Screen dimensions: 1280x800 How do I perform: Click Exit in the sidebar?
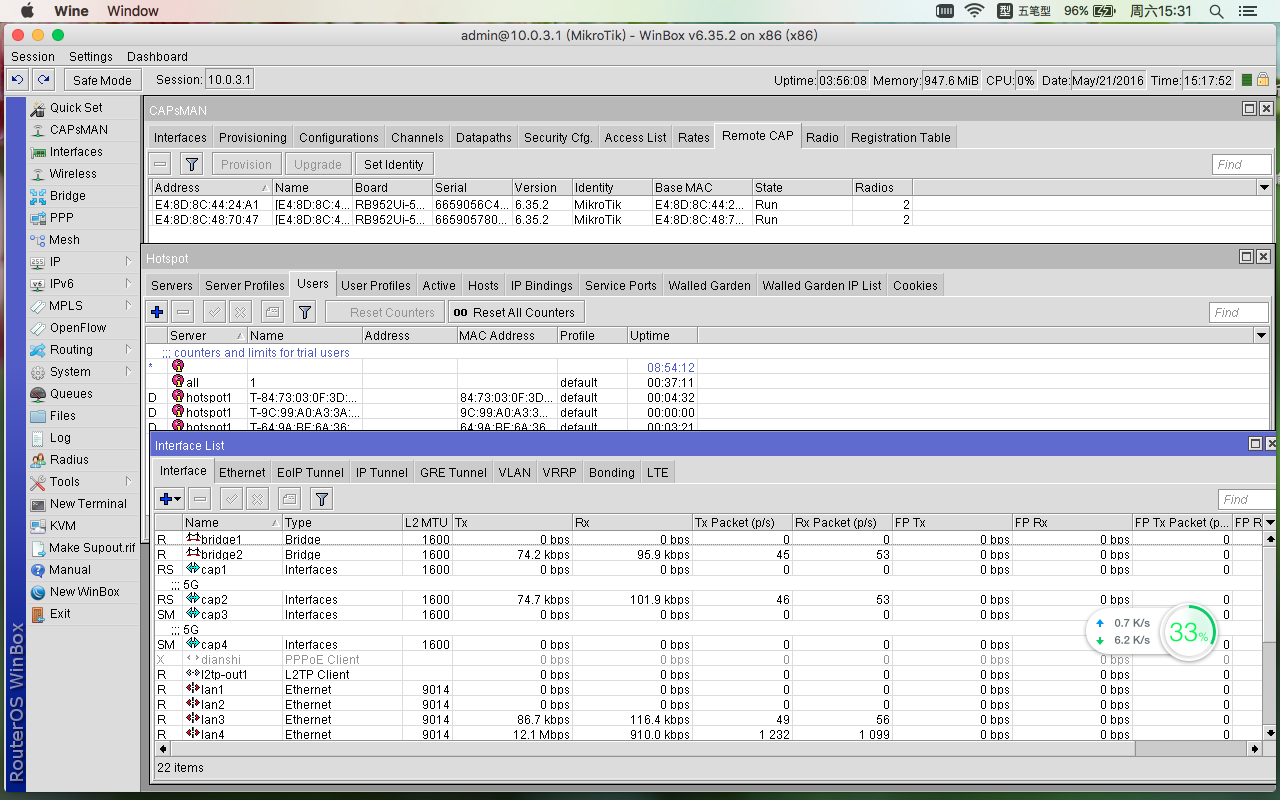point(60,613)
